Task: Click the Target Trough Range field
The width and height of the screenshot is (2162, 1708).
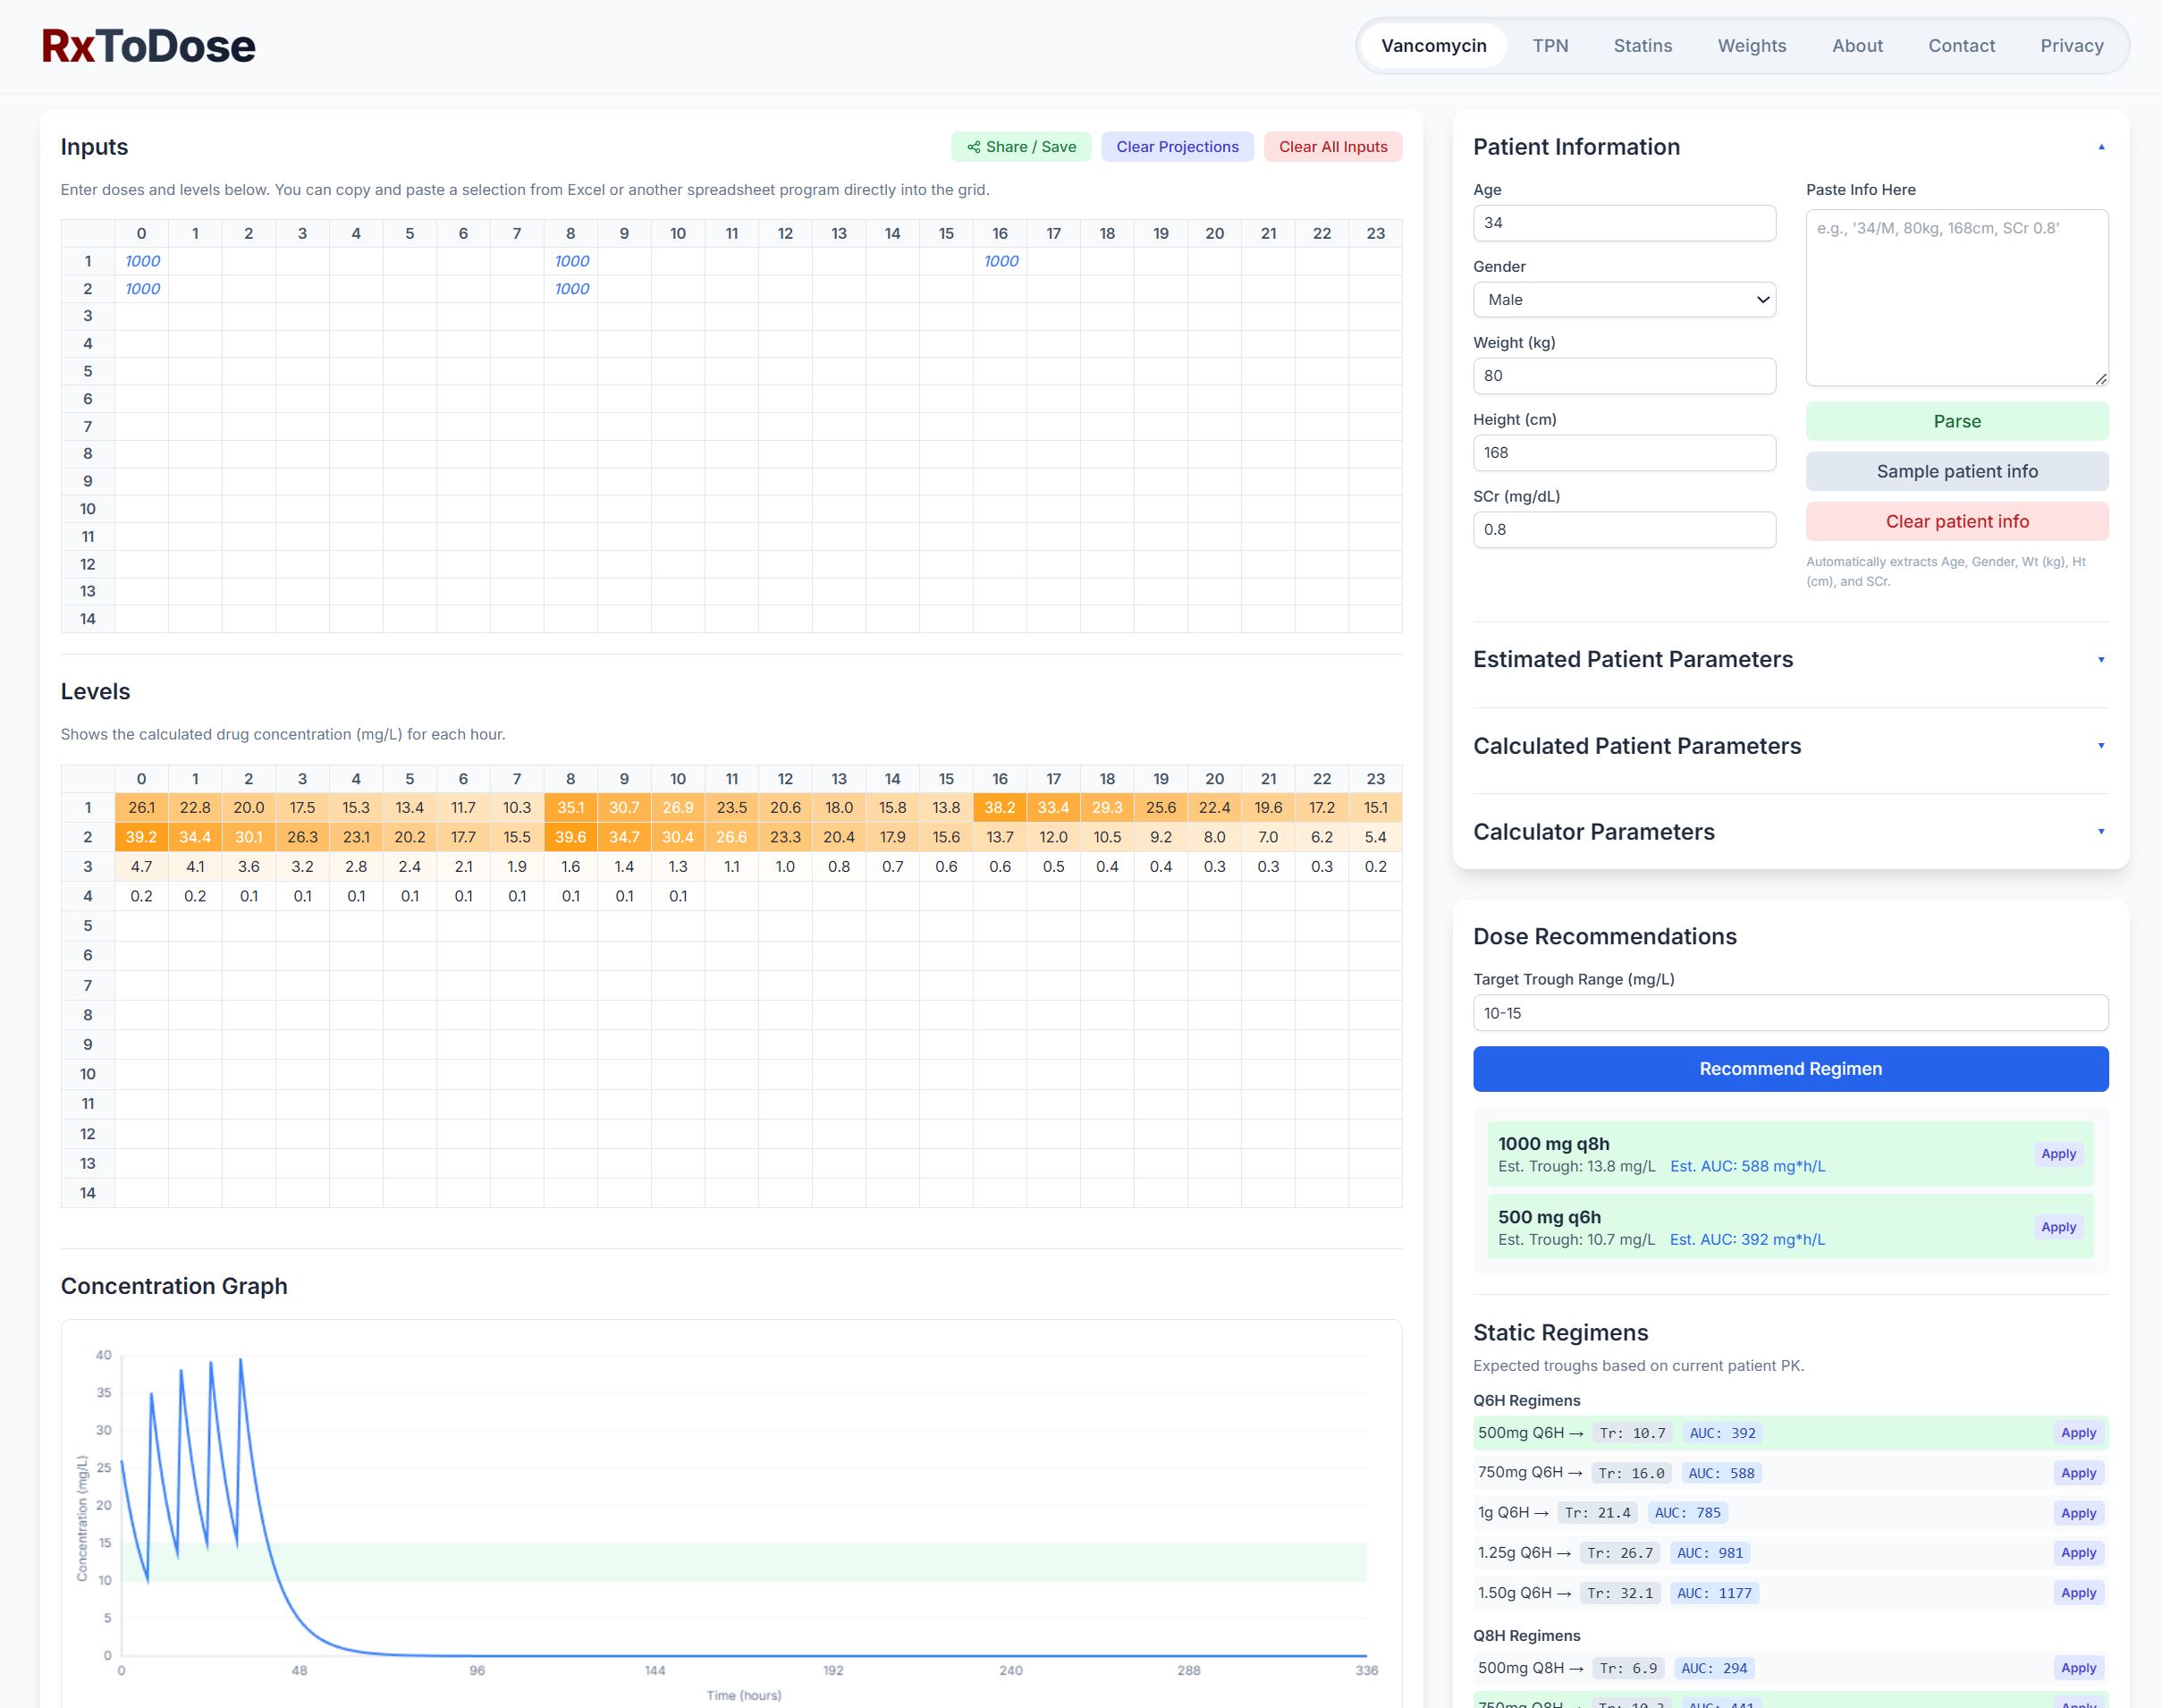Action: tap(1790, 1013)
